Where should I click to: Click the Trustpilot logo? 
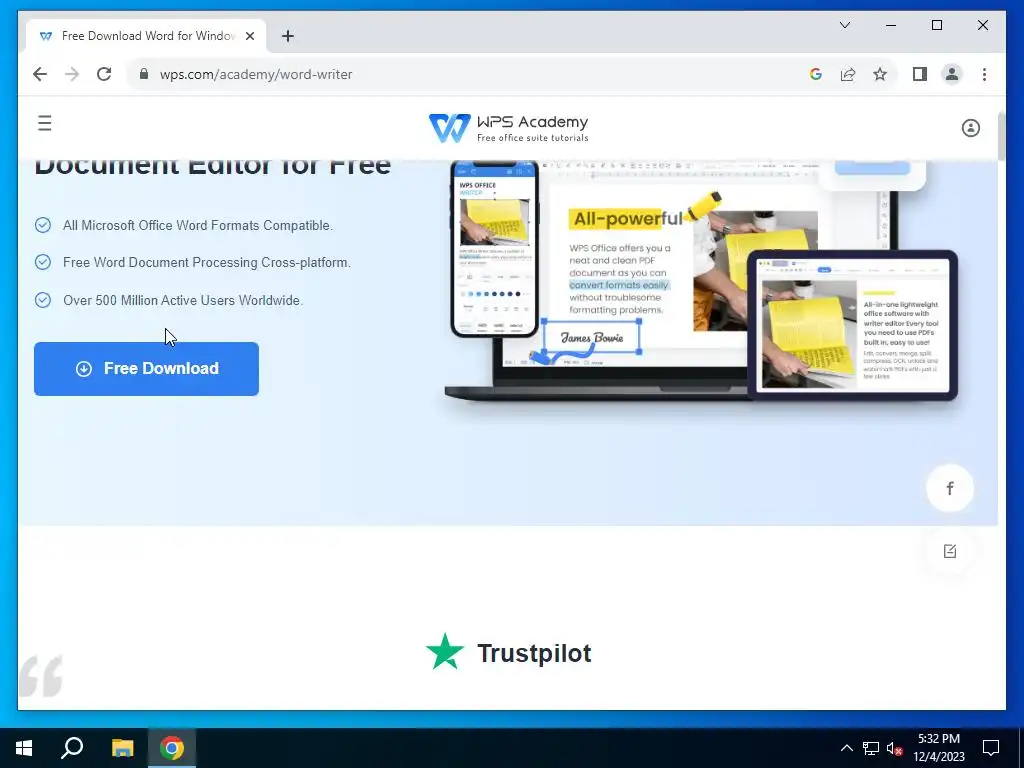[x=509, y=652]
